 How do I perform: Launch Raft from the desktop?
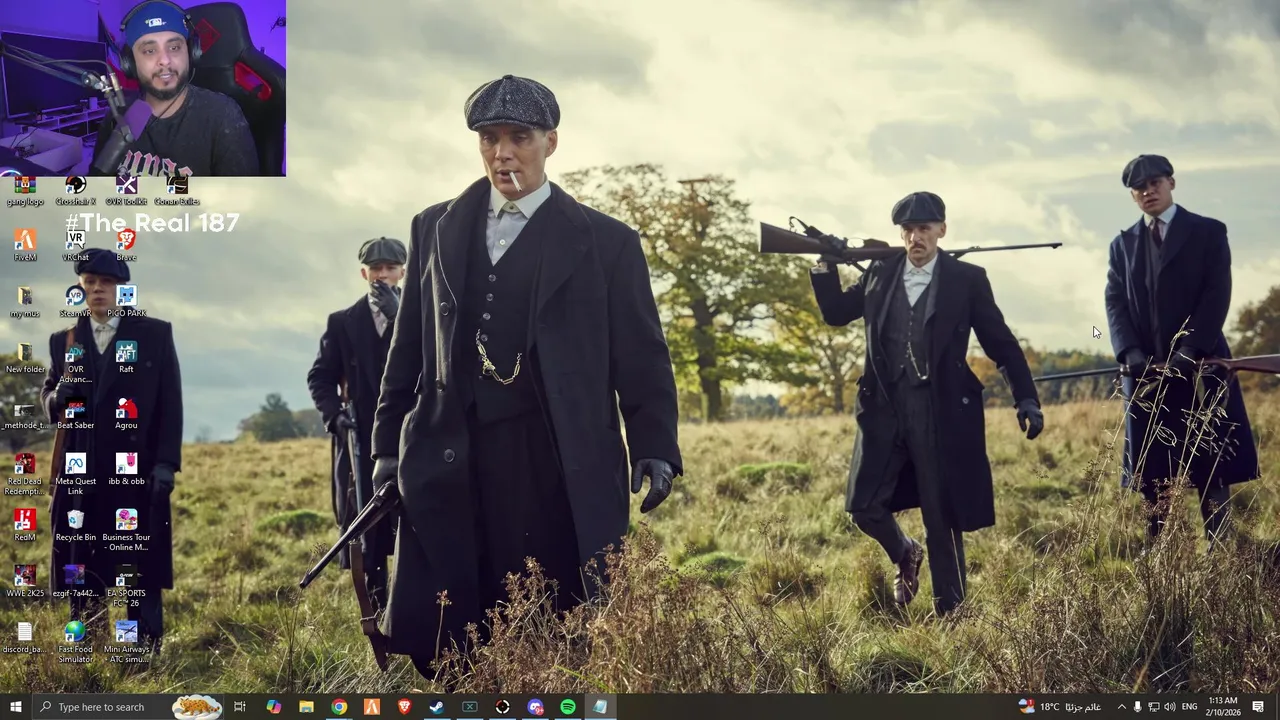[126, 357]
